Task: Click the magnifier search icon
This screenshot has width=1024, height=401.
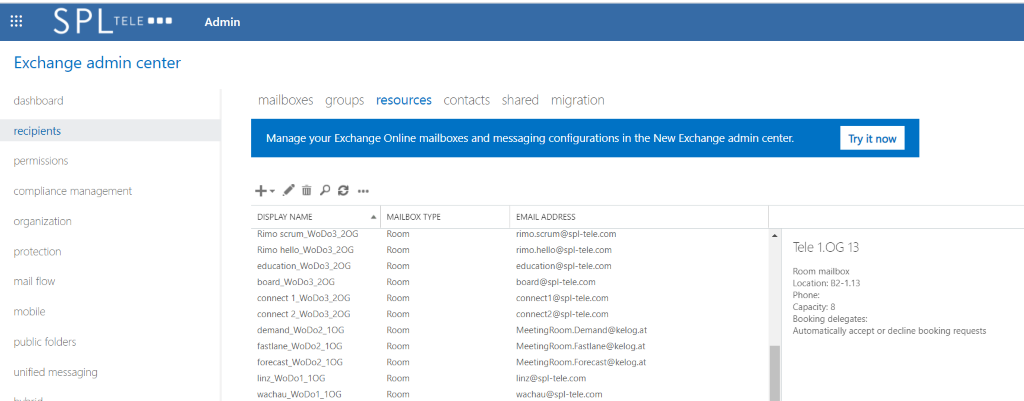Action: pyautogui.click(x=325, y=191)
